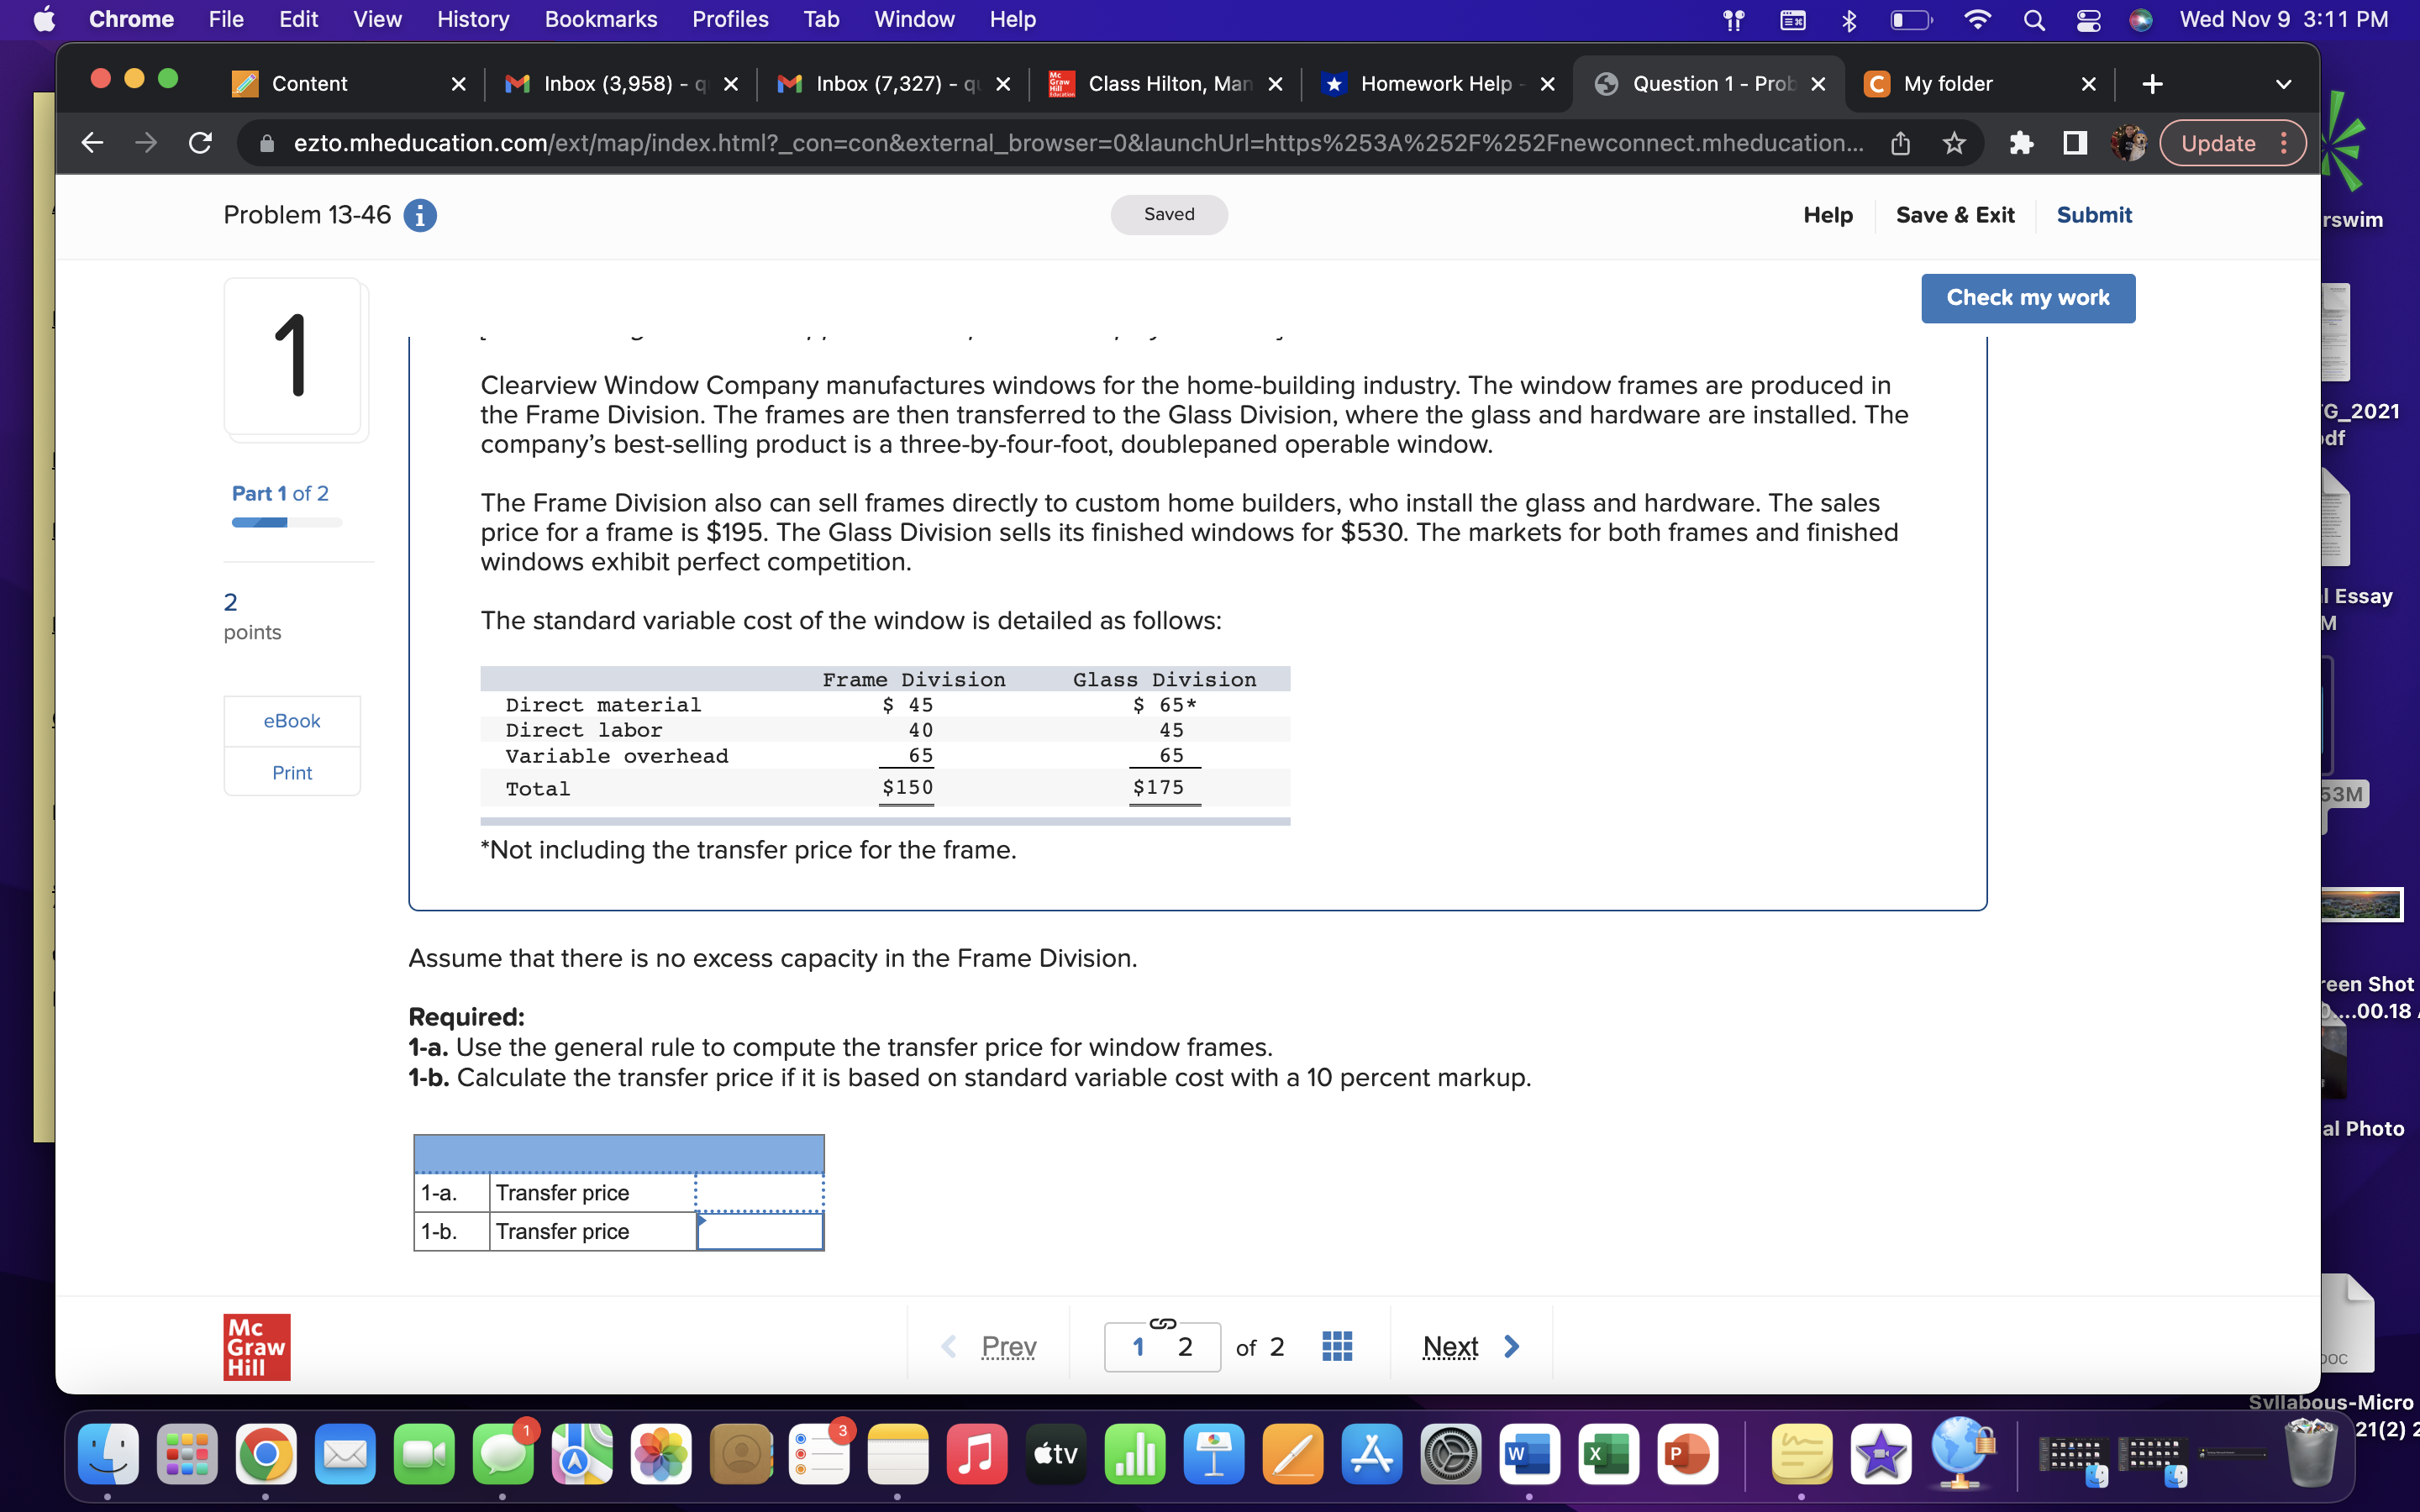Bookmark this page with the star icon

tap(1953, 143)
